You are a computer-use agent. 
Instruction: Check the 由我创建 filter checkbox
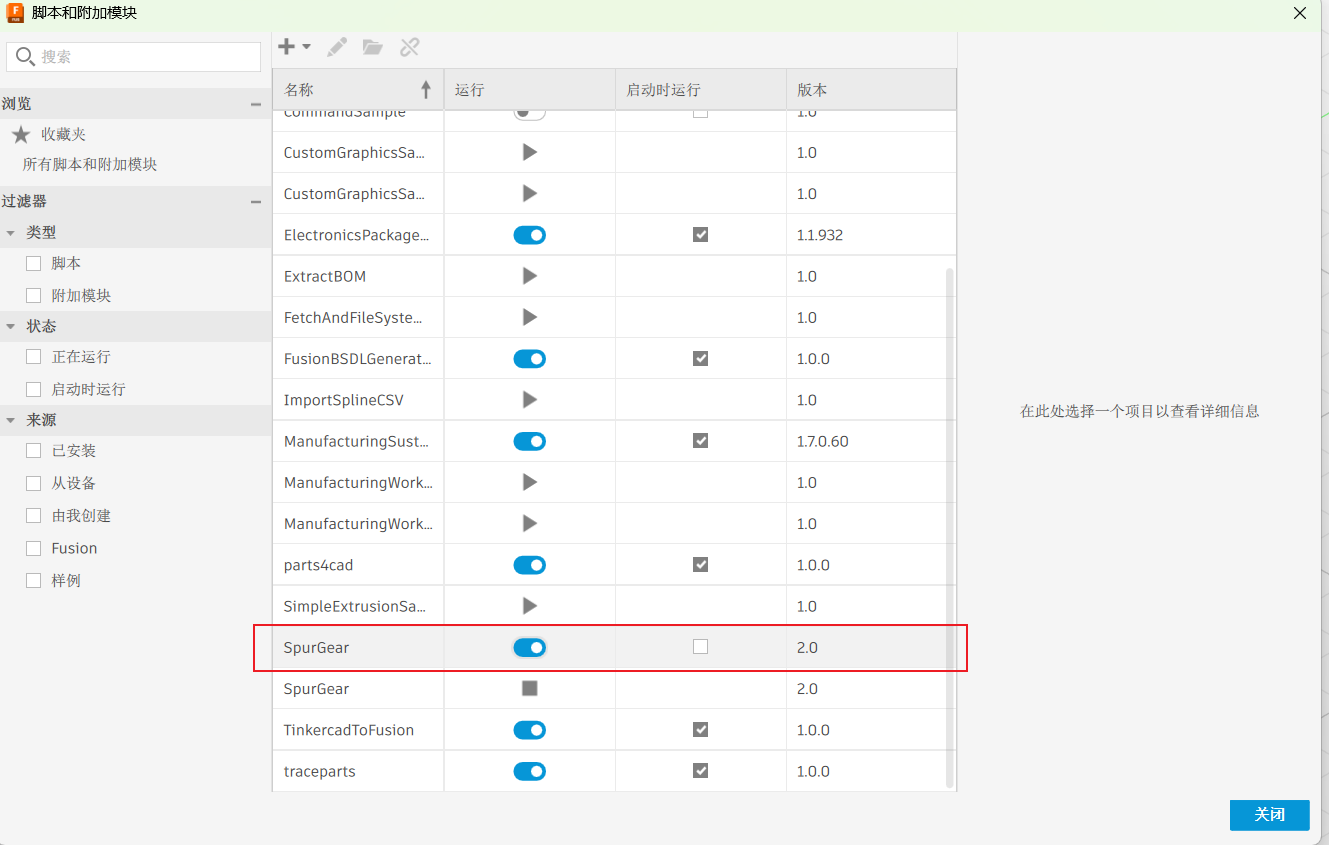click(x=34, y=516)
